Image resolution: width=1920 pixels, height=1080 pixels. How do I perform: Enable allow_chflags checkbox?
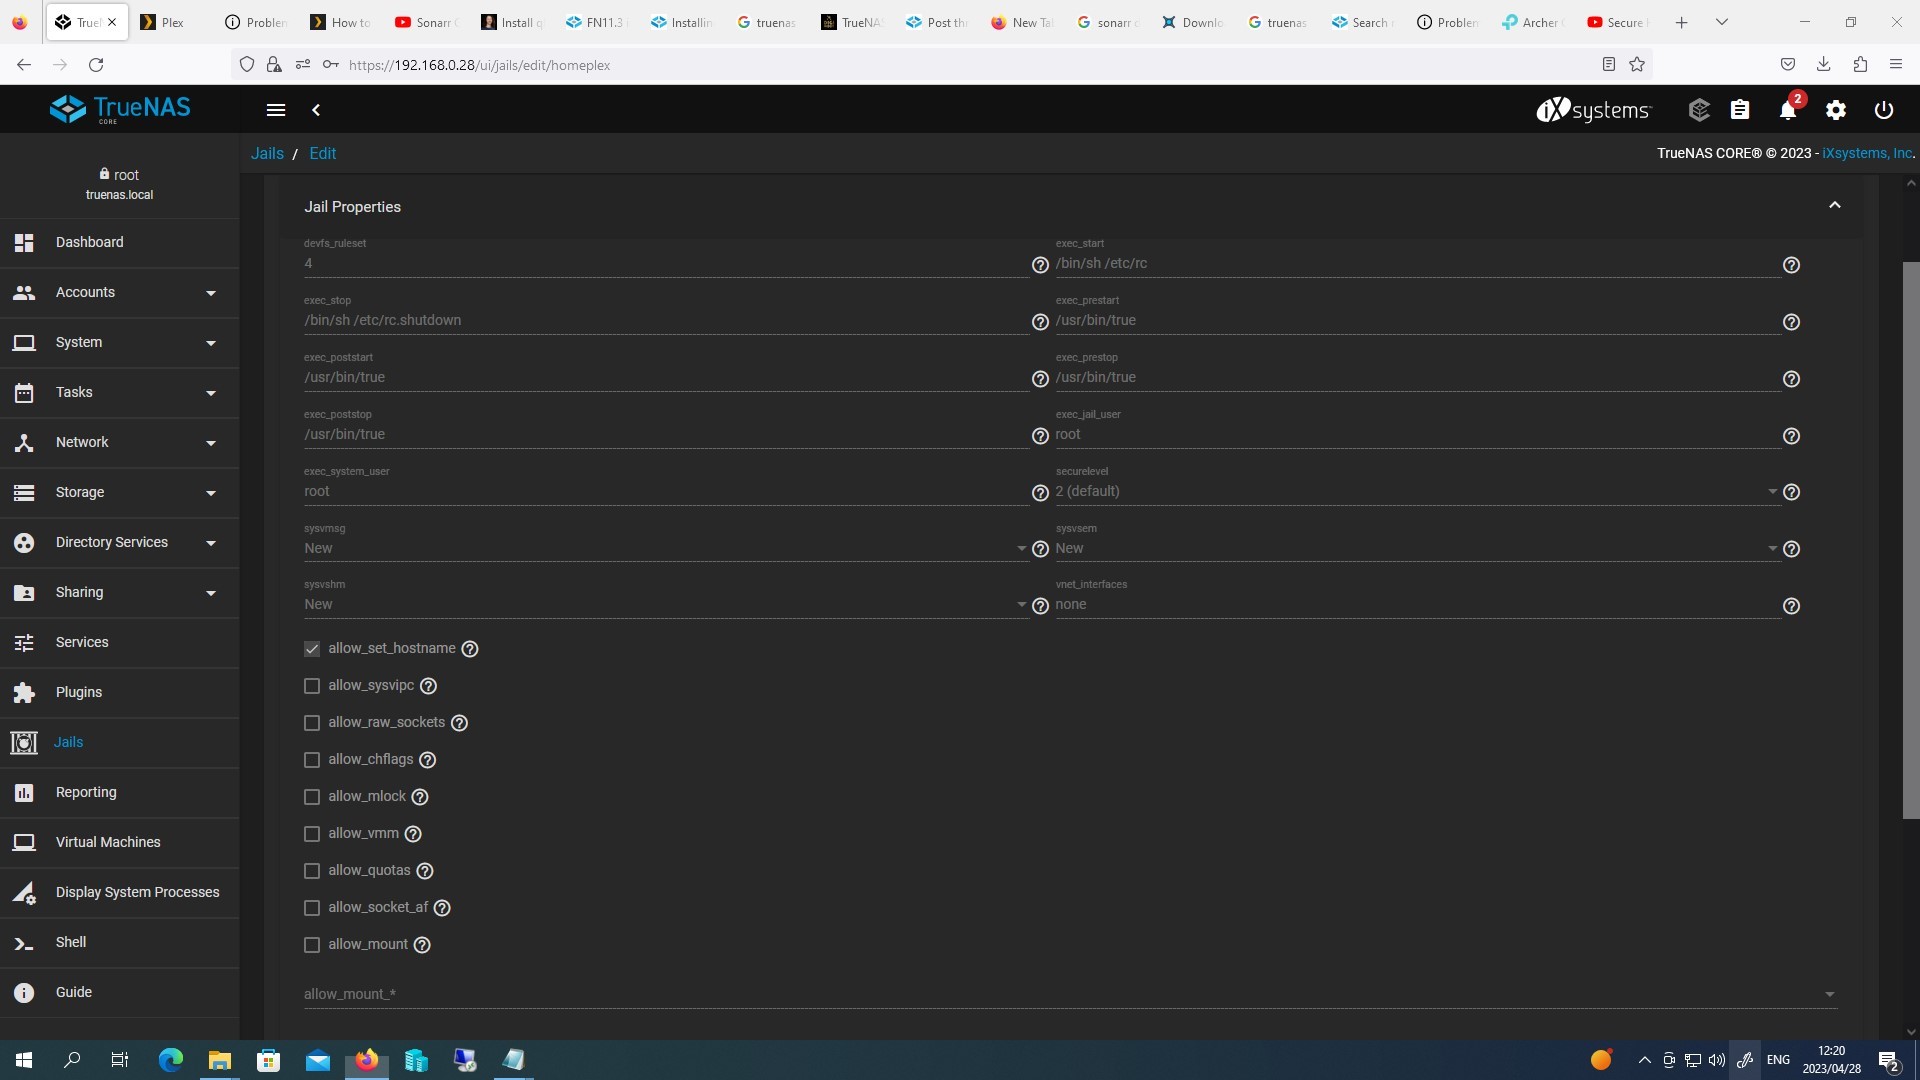coord(312,760)
